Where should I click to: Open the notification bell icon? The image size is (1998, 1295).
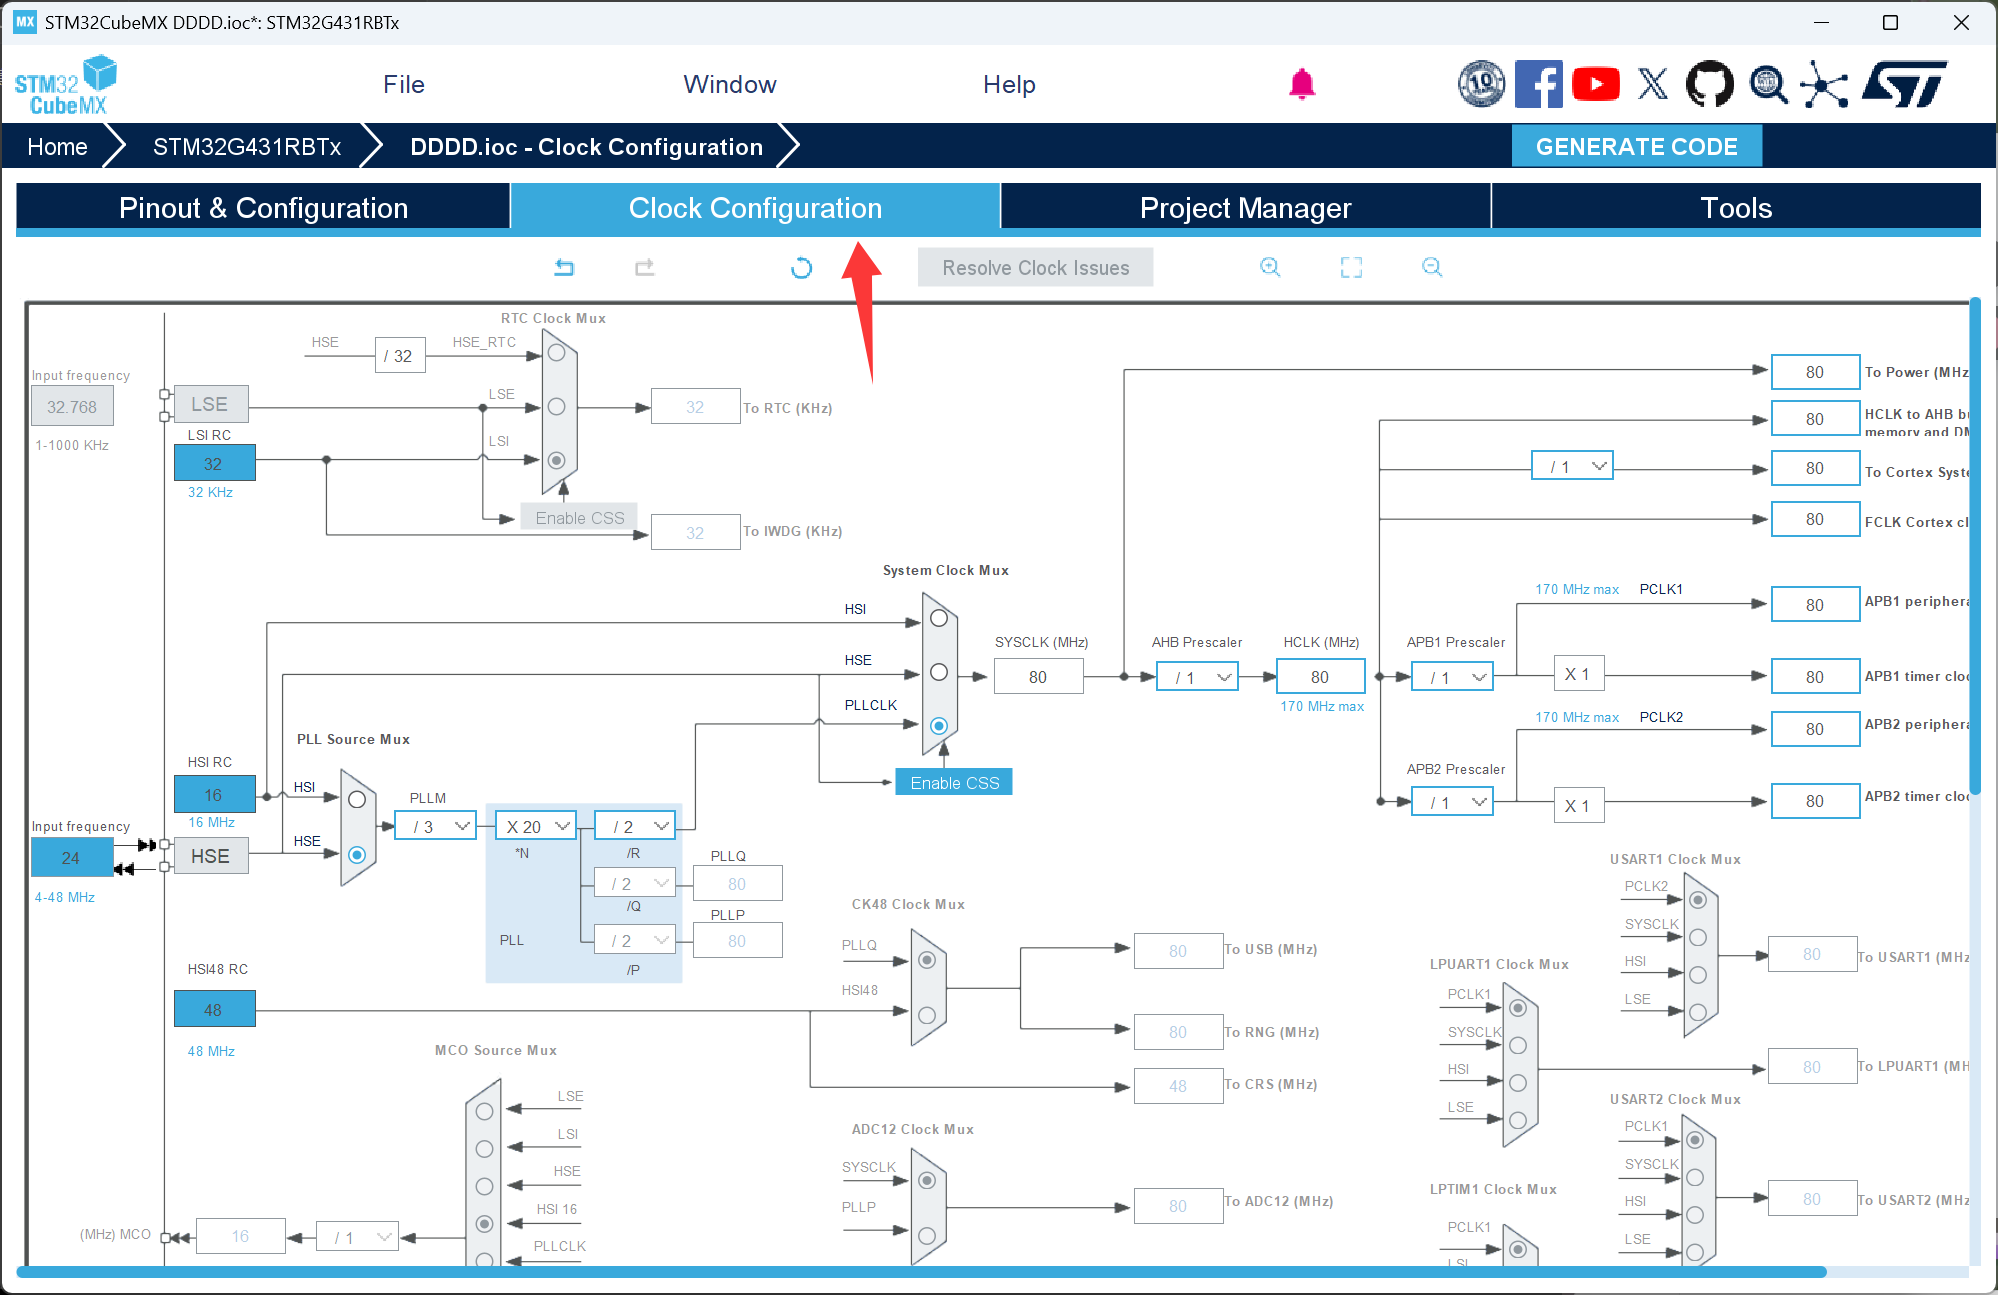click(1301, 84)
